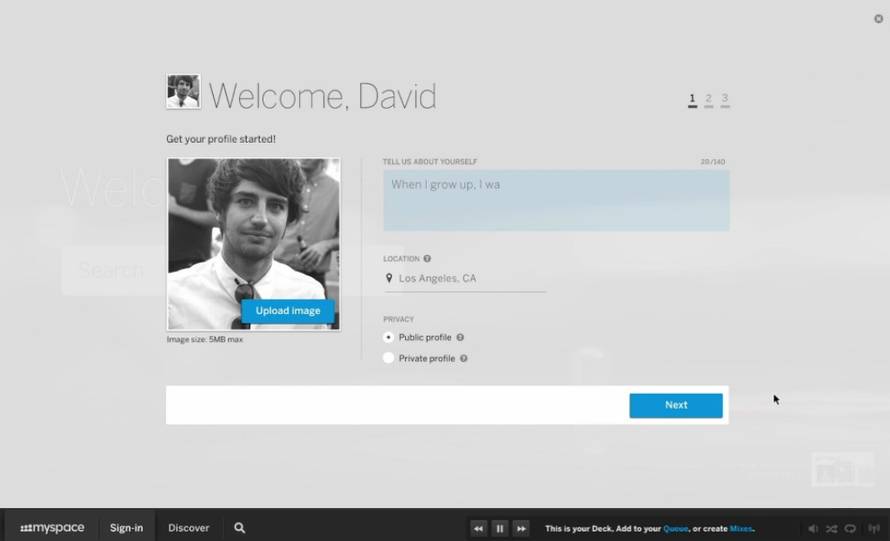Open help icon beside Private profile
This screenshot has height=541, width=890.
[464, 358]
